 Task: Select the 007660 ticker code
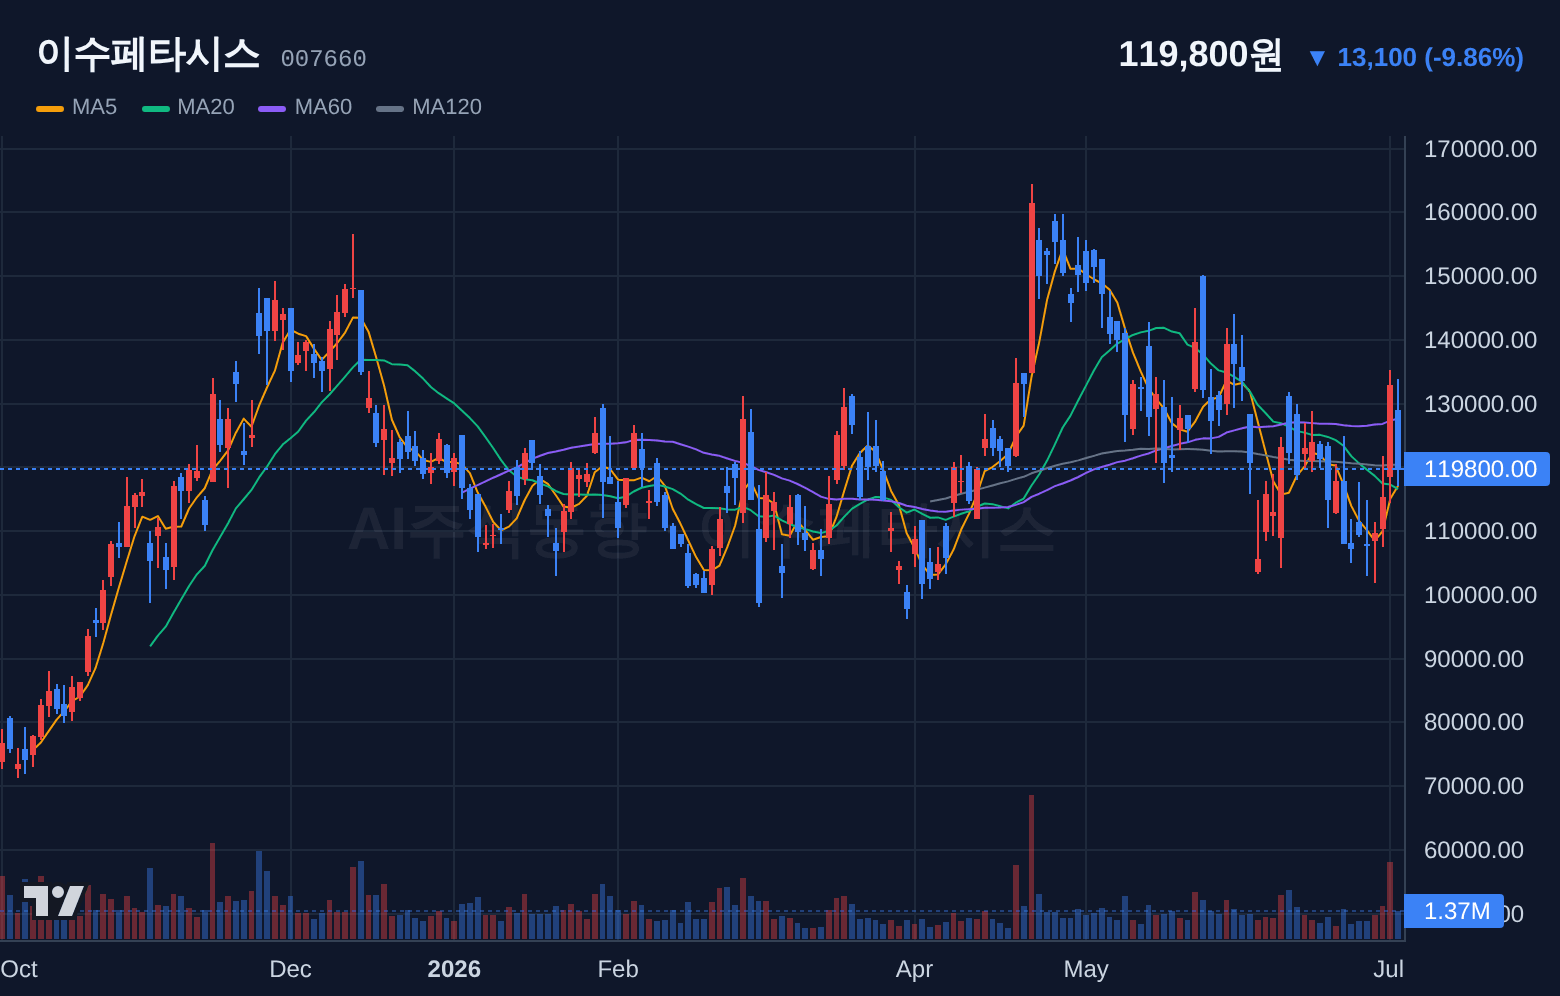[x=323, y=59]
